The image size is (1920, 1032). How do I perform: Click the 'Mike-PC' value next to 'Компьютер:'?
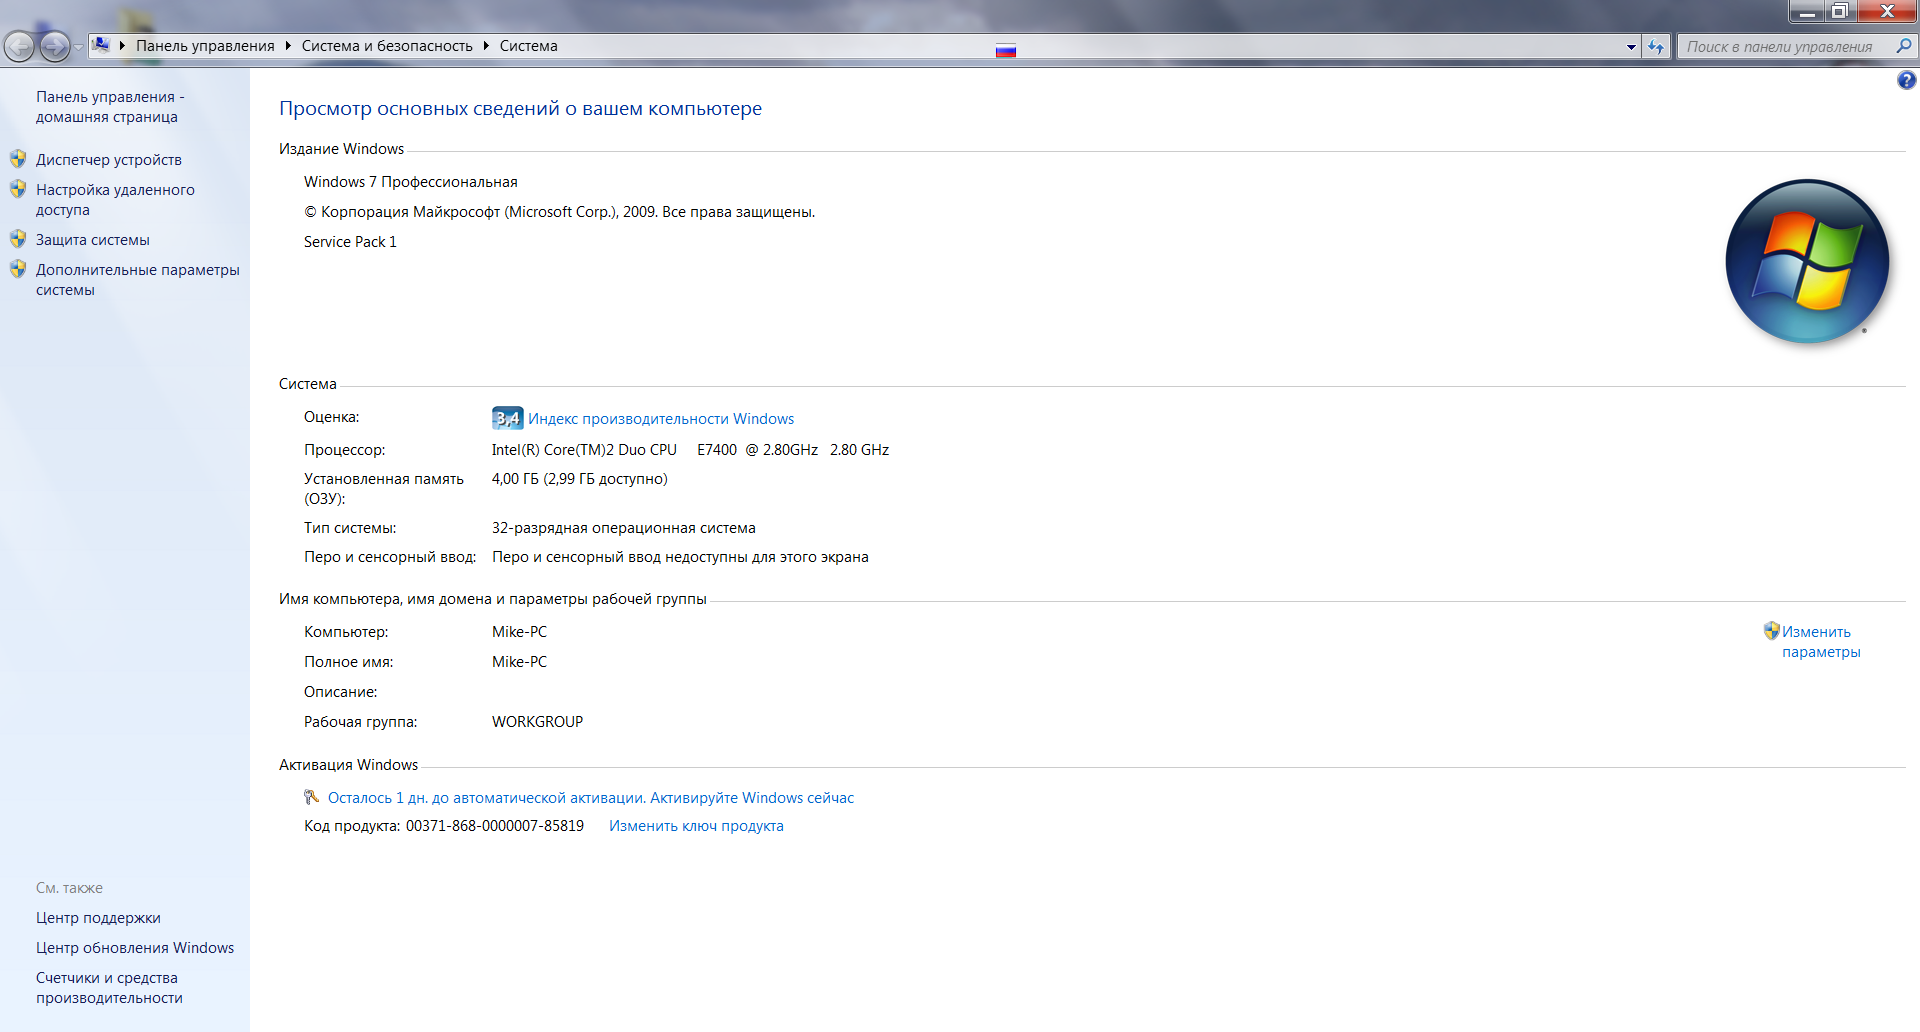(x=520, y=632)
